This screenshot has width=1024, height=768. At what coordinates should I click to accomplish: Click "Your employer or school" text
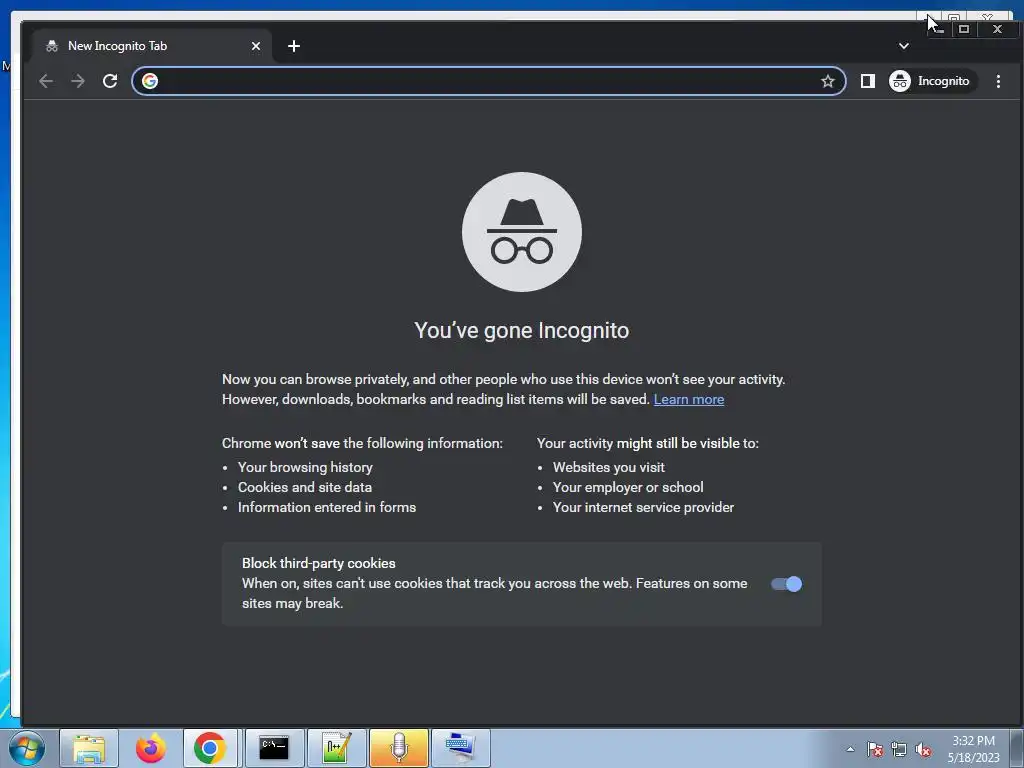pos(628,487)
